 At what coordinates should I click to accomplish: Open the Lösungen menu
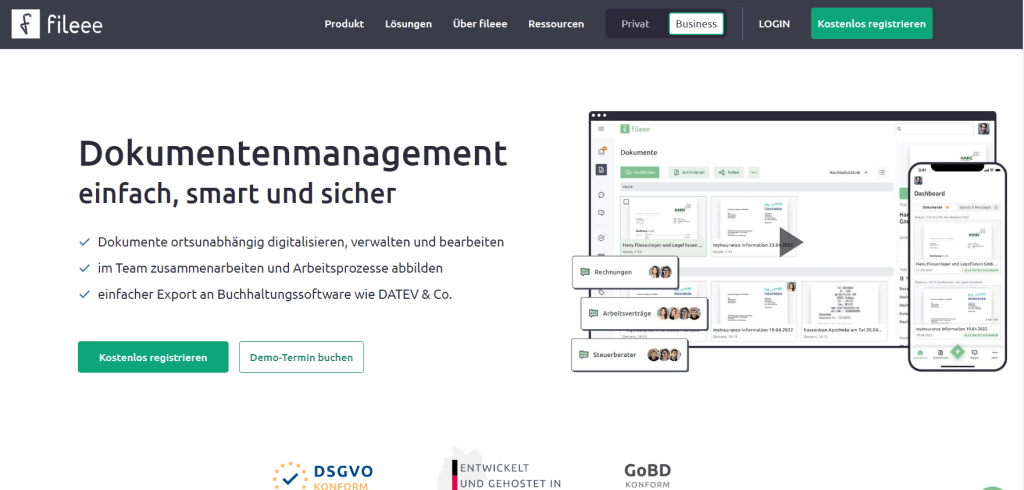408,24
